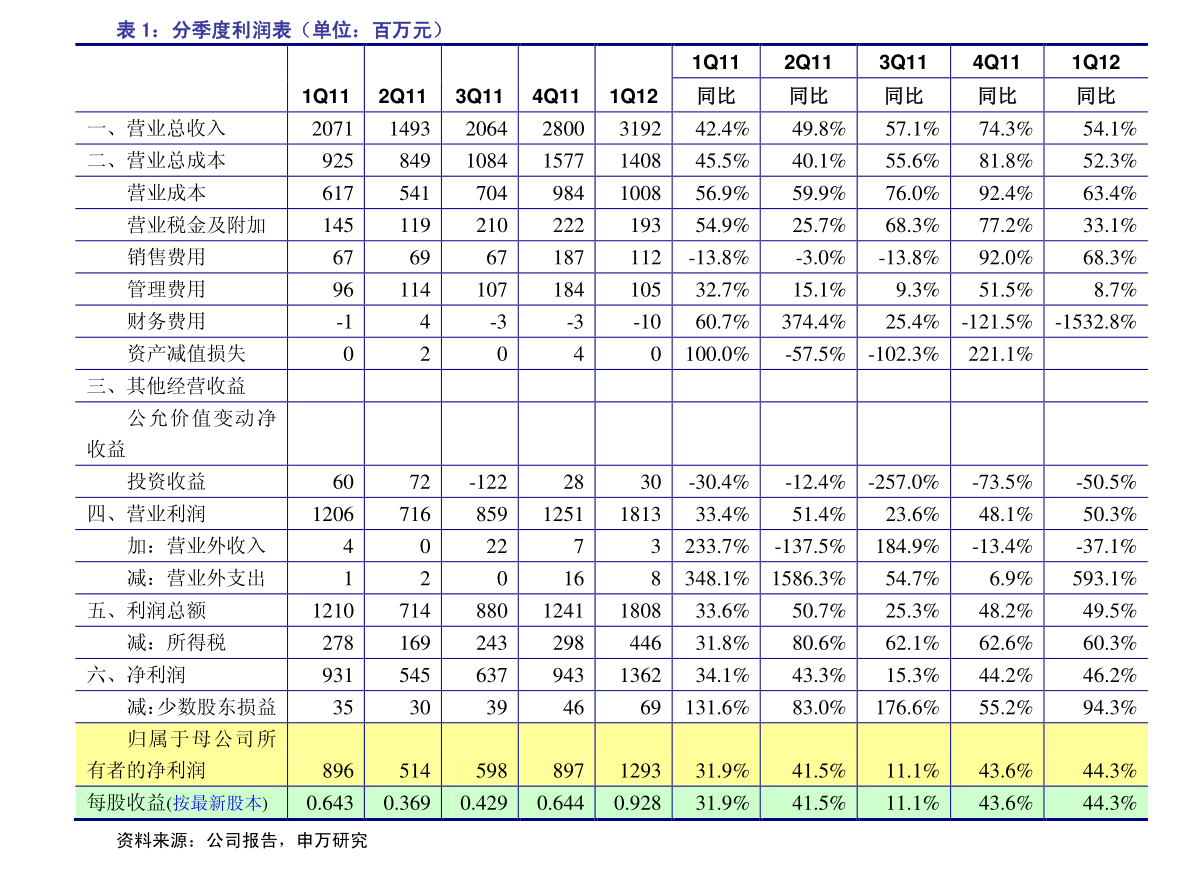Viewport: 1191px width, 871px height.
Task: Click revenue value 1493 for 2Q11
Action: [409, 129]
